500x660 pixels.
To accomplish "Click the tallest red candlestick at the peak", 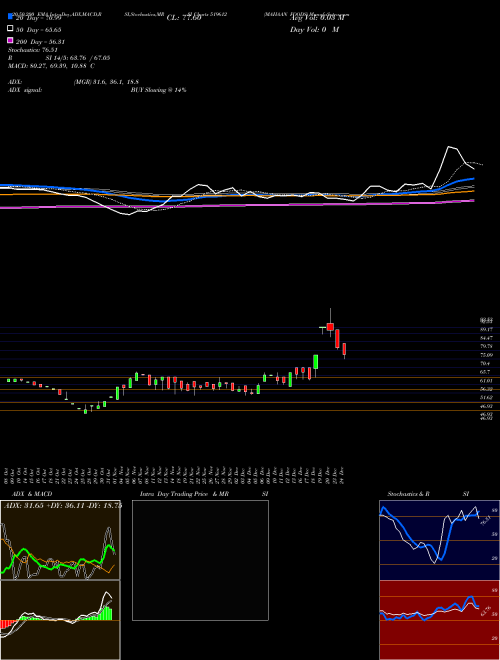I will click(x=330, y=326).
